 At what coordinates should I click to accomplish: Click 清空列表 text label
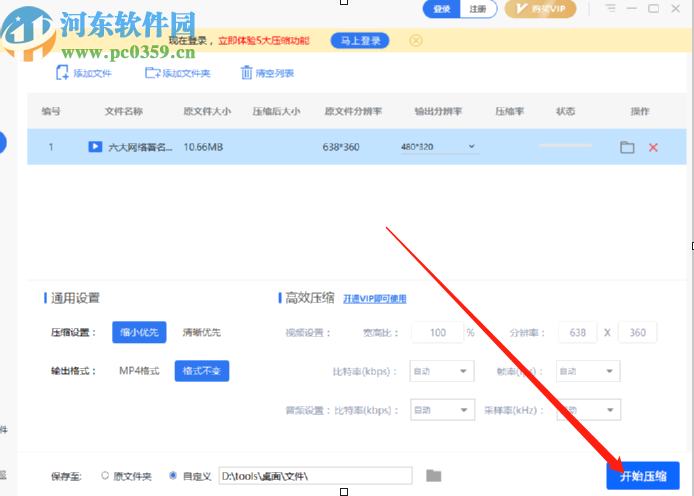(275, 73)
